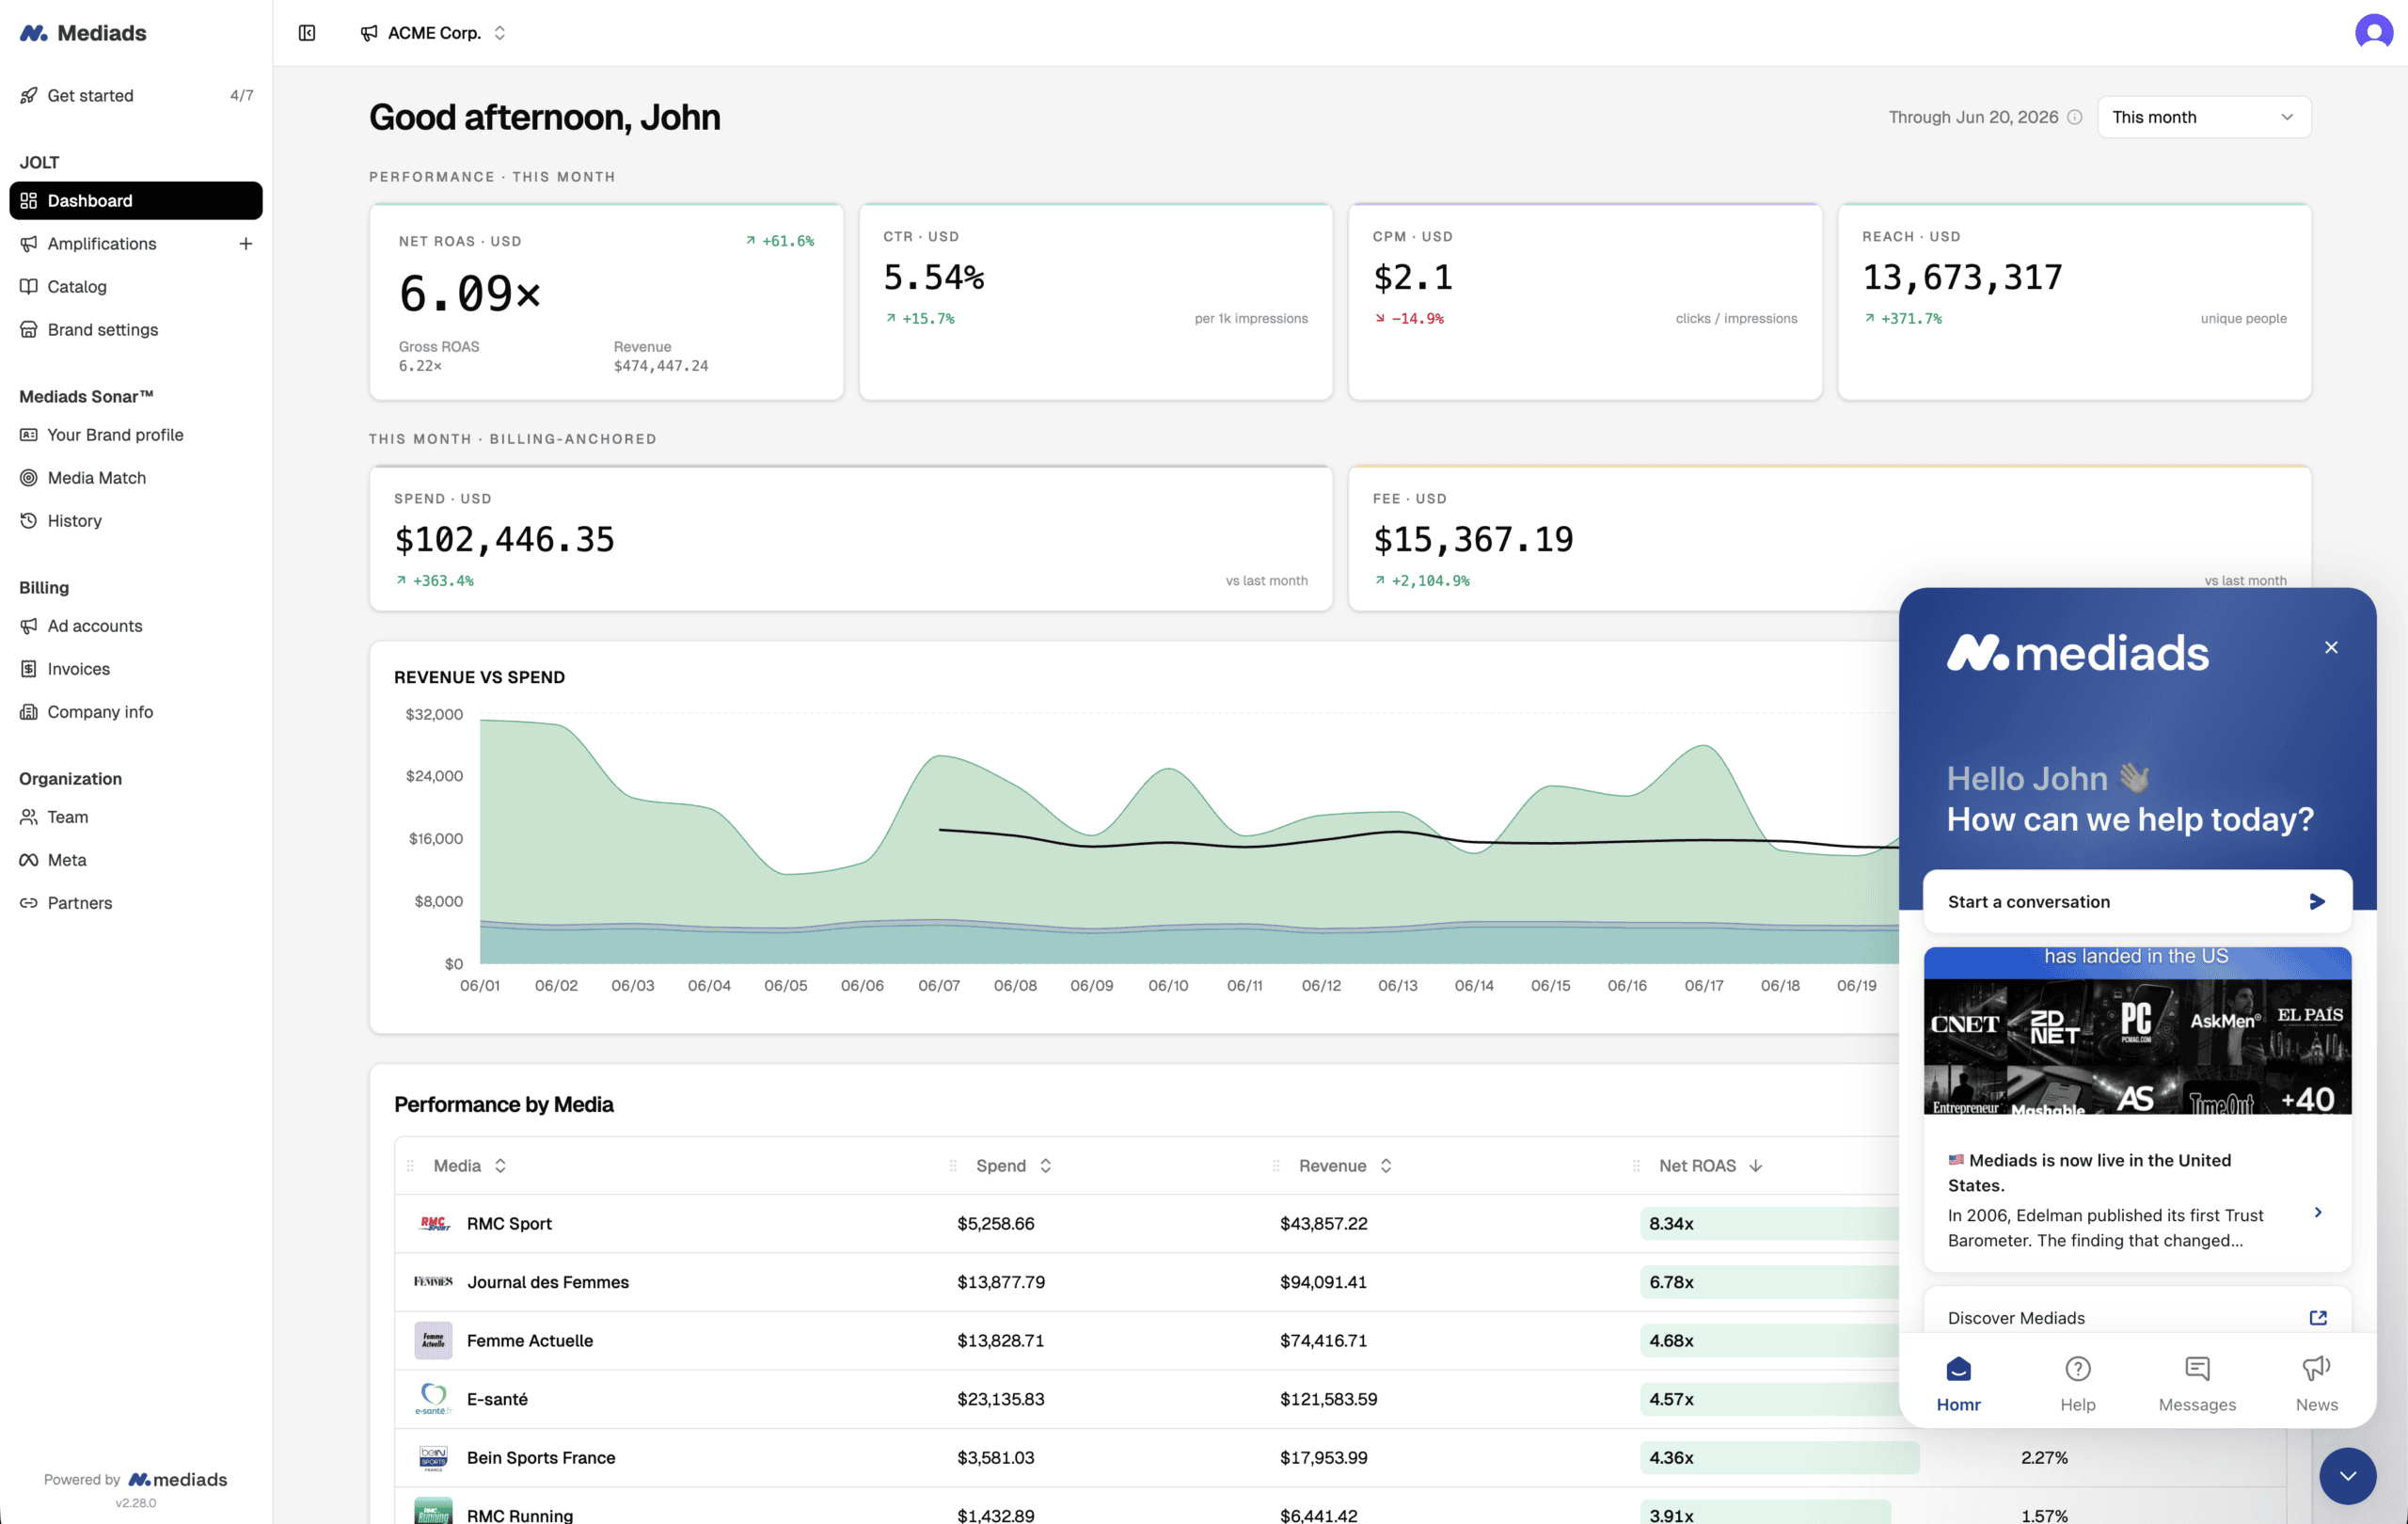2408x1524 pixels.
Task: Click Net ROAS bar 4.36x for Bein Sports
Action: coord(1779,1457)
